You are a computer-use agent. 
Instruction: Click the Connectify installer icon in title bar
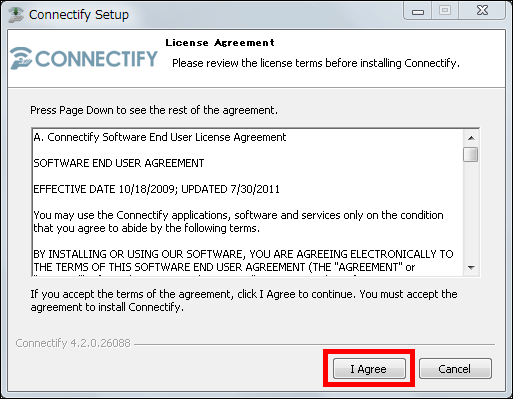pos(16,15)
